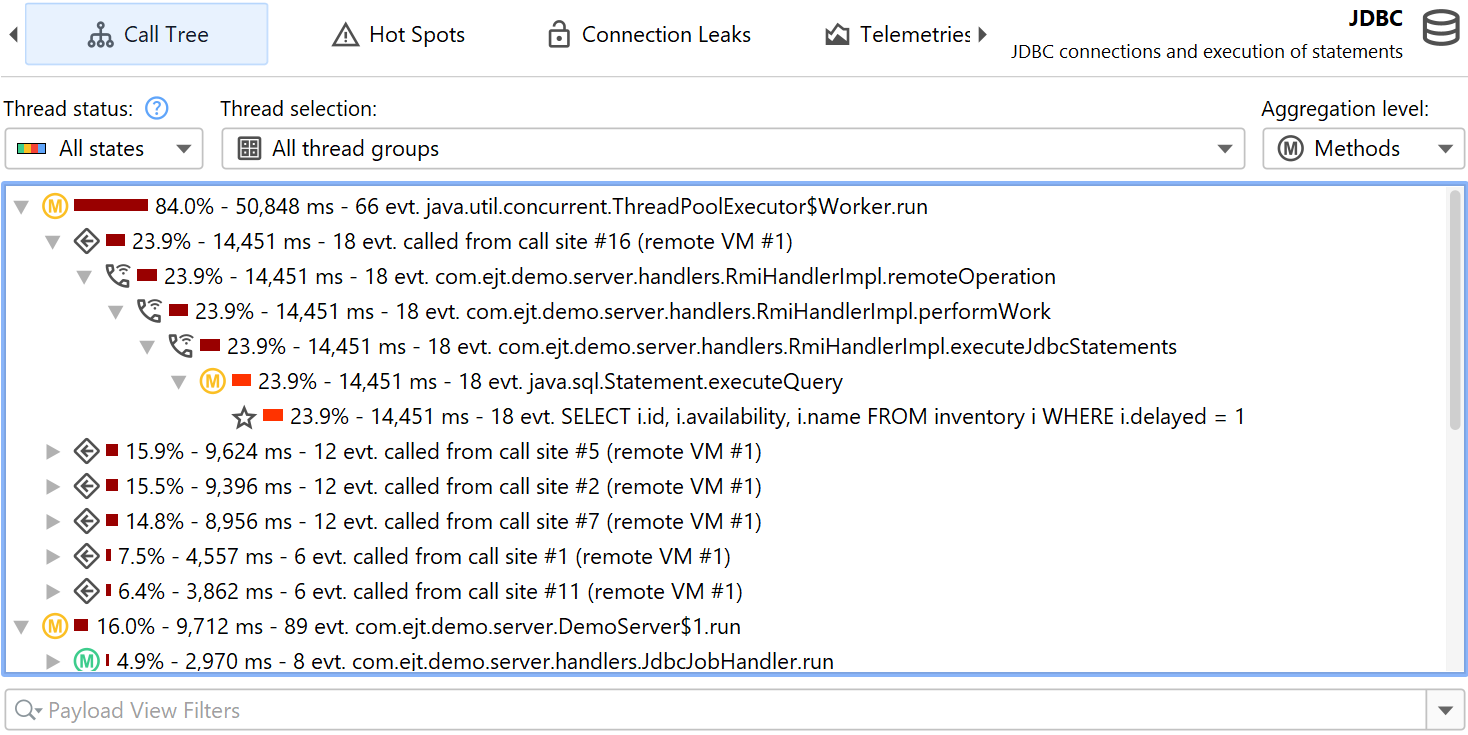Click the call tree vertical scrollbar
This screenshot has width=1468, height=735.
tap(1455, 310)
